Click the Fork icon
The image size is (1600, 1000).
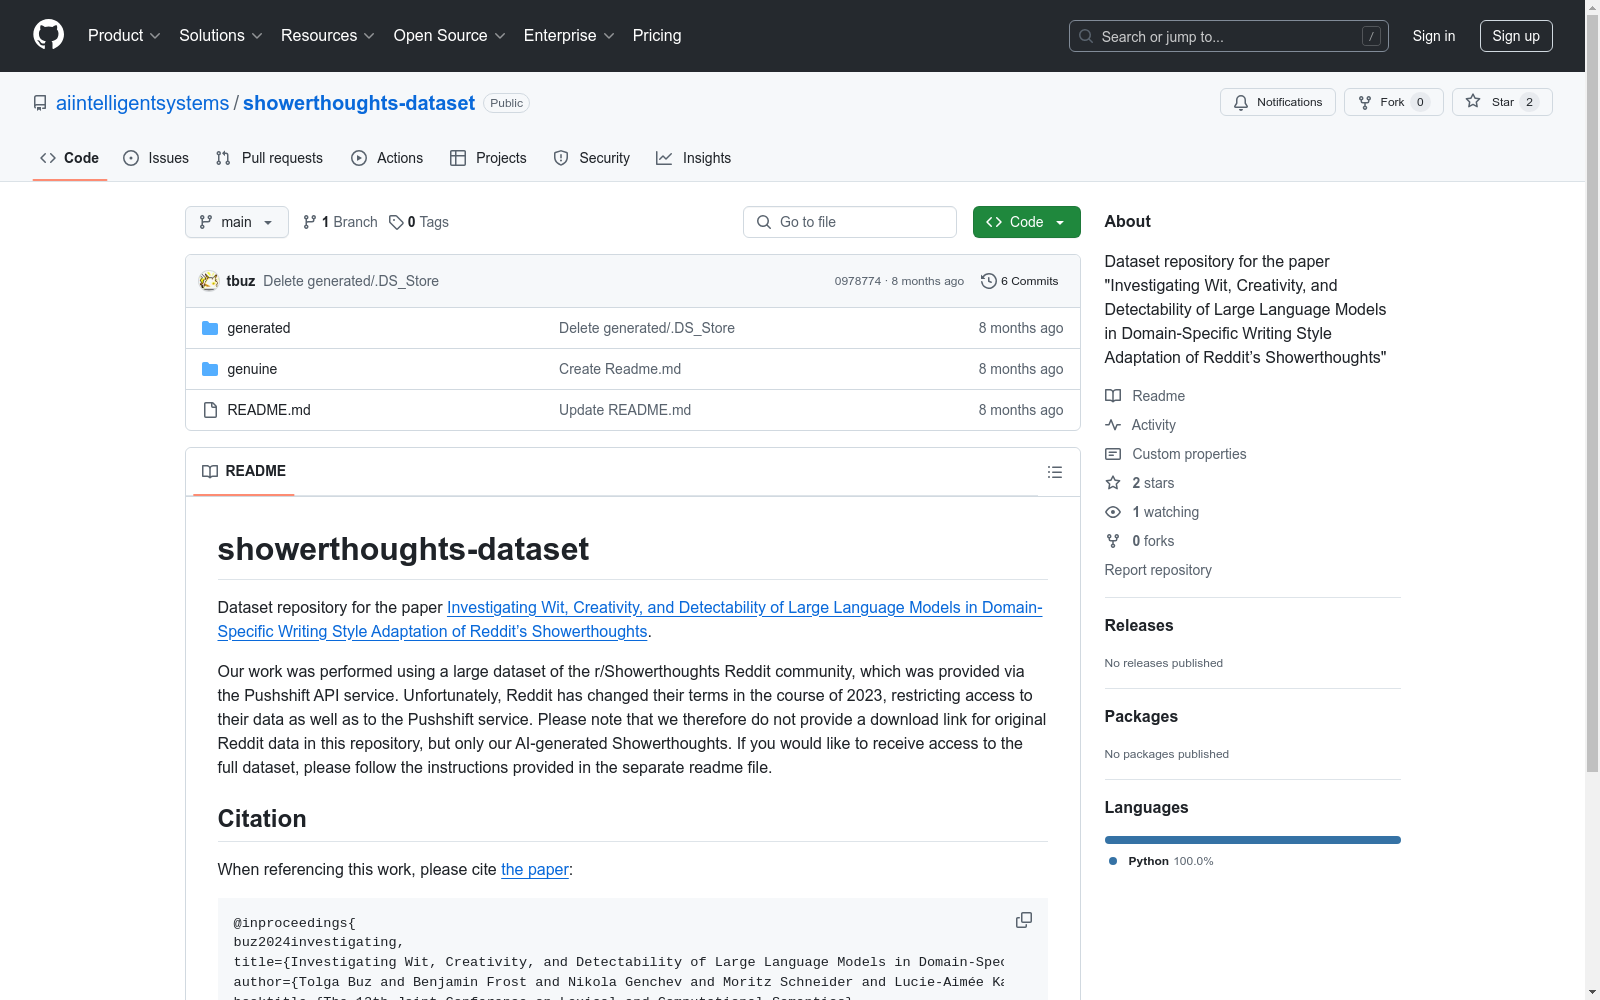[1365, 102]
